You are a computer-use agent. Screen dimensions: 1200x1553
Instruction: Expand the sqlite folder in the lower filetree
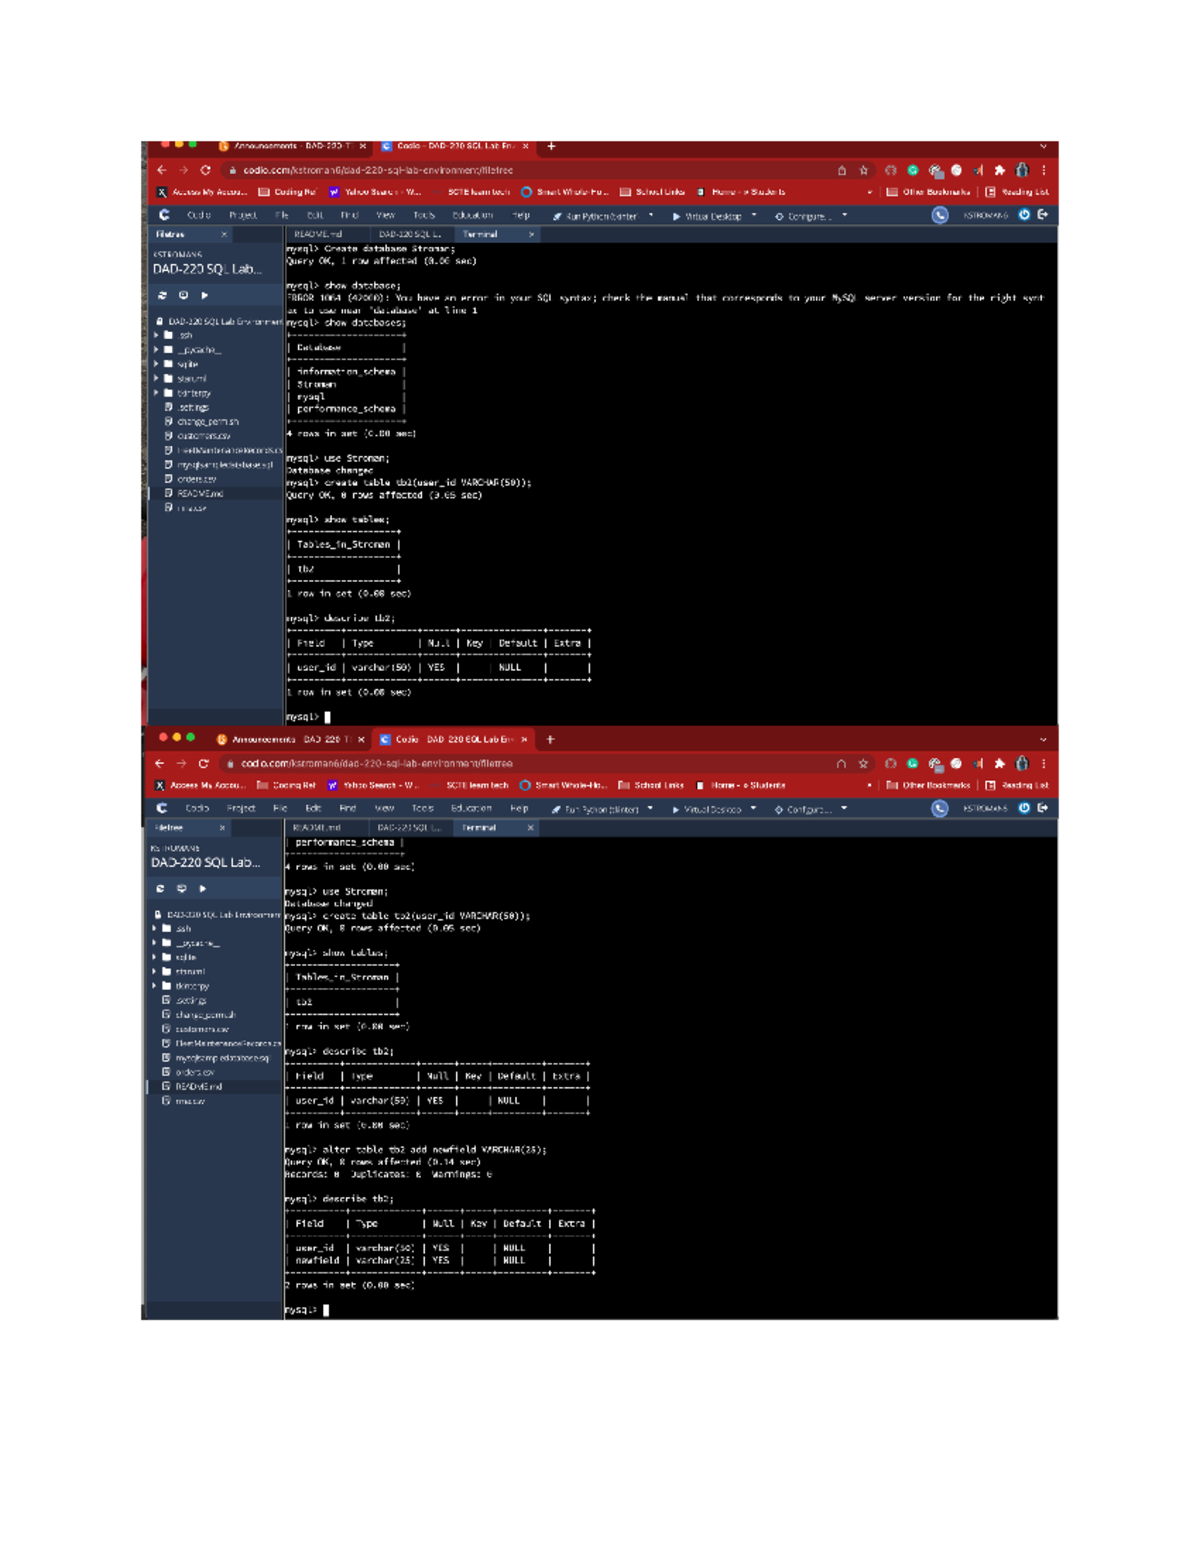click(155, 957)
